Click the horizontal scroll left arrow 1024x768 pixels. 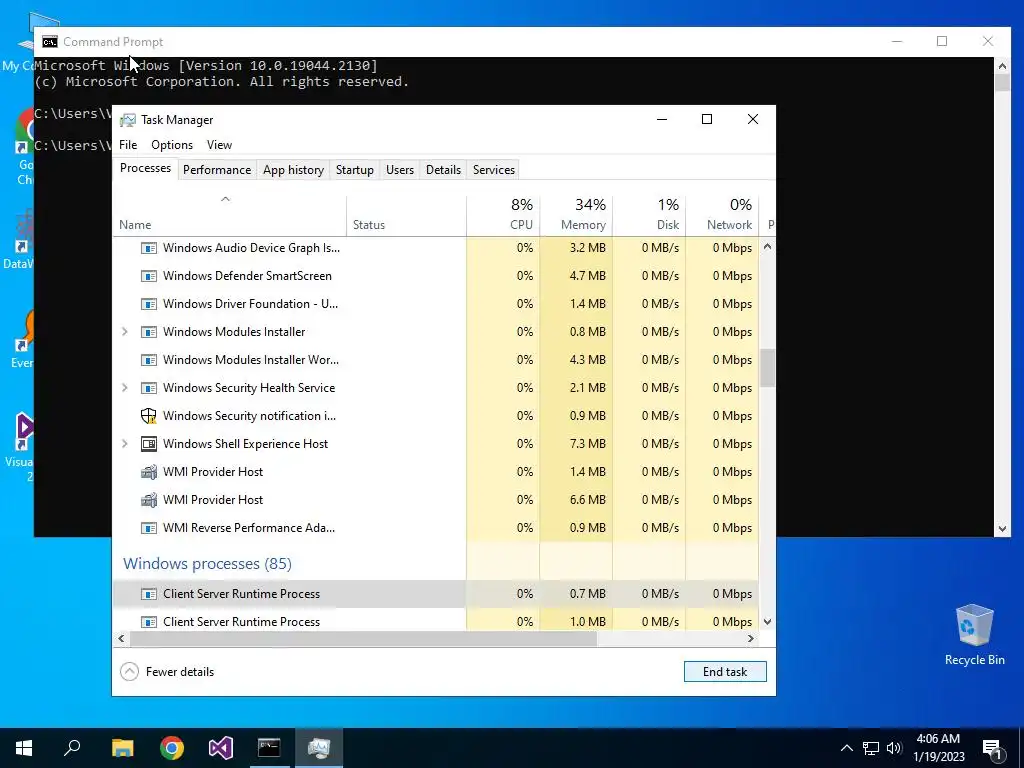pyautogui.click(x=121, y=639)
